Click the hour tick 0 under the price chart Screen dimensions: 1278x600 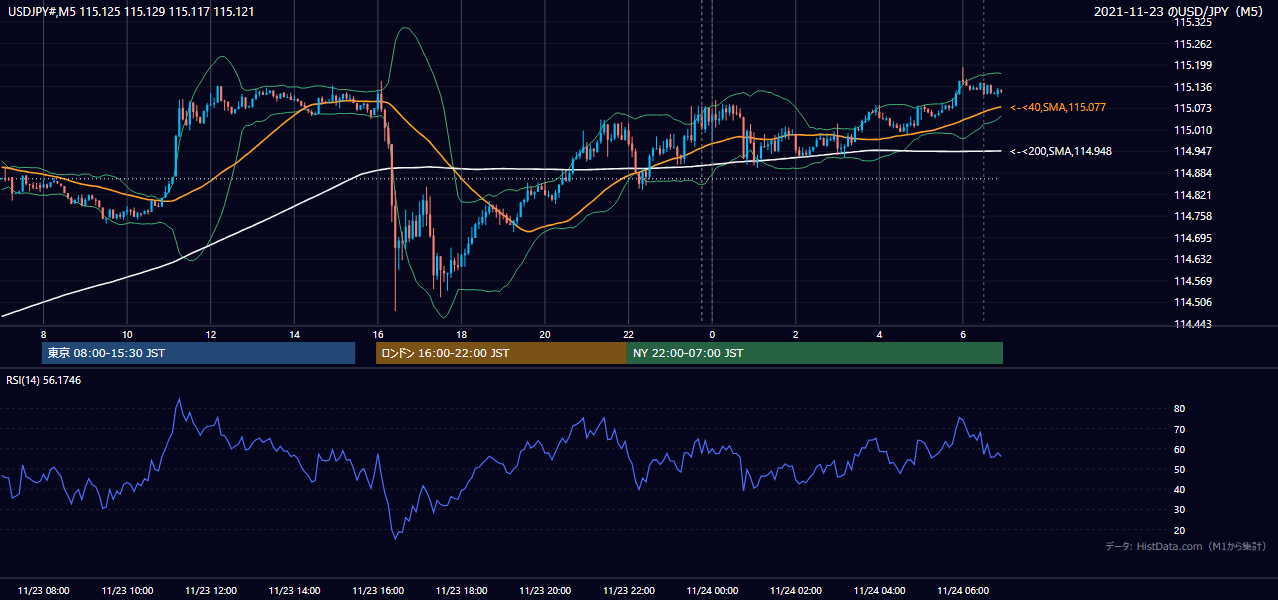click(712, 334)
